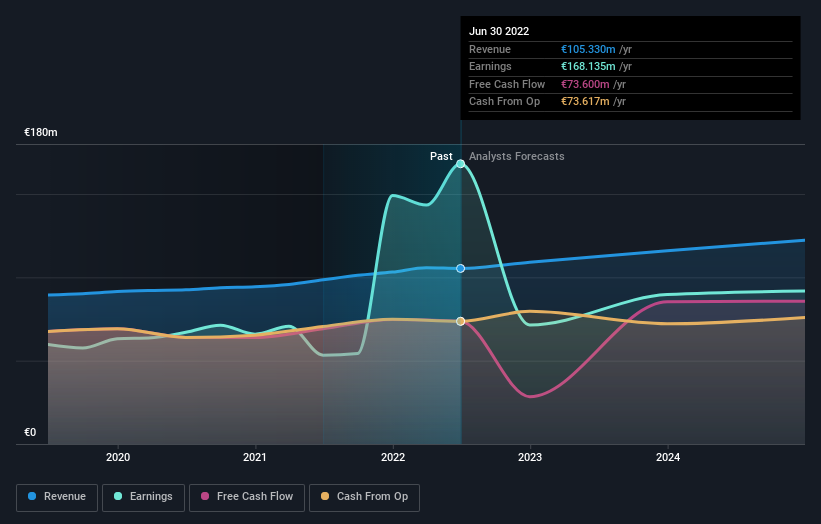The width and height of the screenshot is (821, 524).
Task: Click the Earnings data point marker at the peak
Action: [460, 164]
